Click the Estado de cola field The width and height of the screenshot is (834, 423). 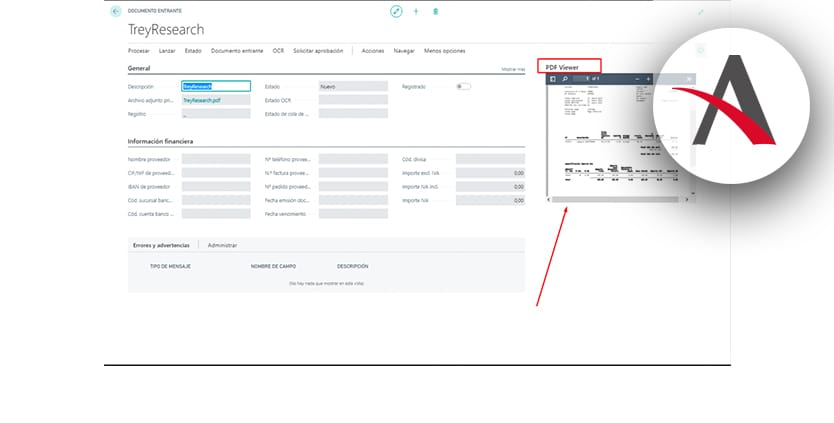(353, 114)
